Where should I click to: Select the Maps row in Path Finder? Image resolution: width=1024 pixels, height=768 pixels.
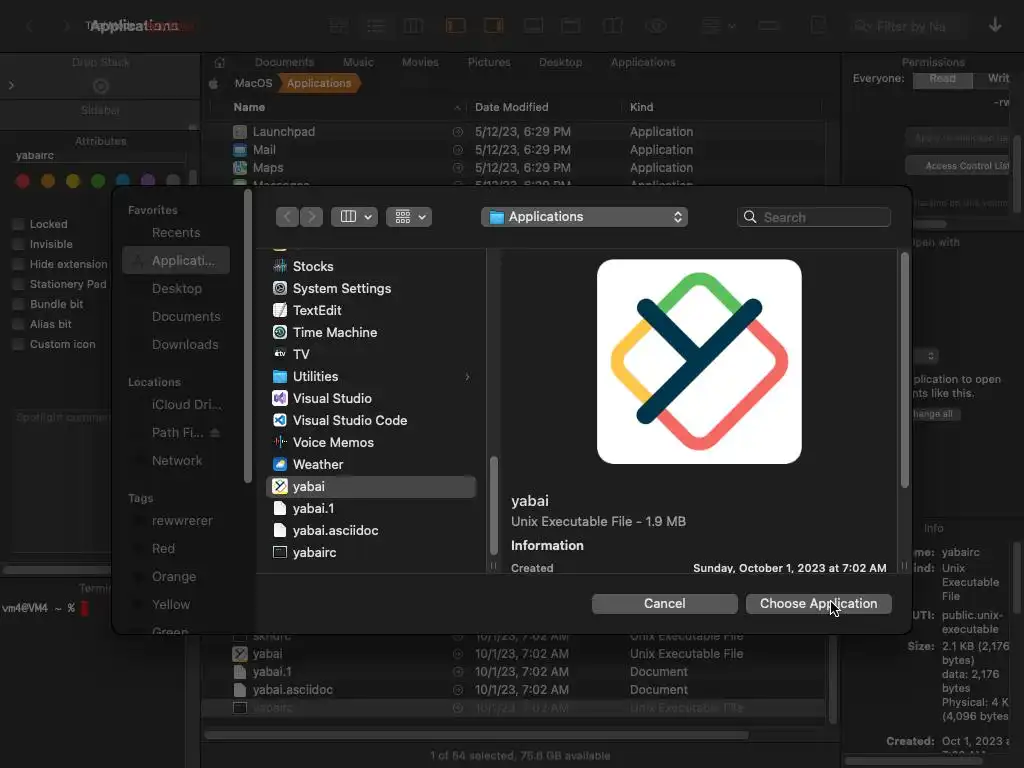tap(513, 168)
